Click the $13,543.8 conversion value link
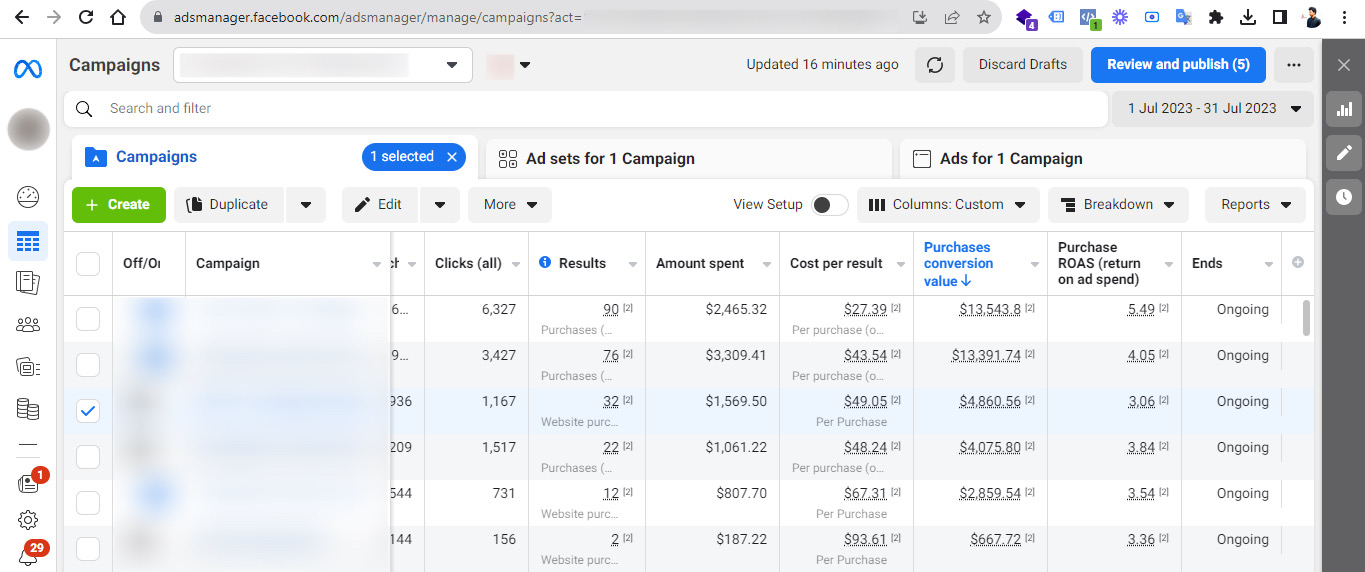This screenshot has height=572, width=1365. tap(990, 310)
